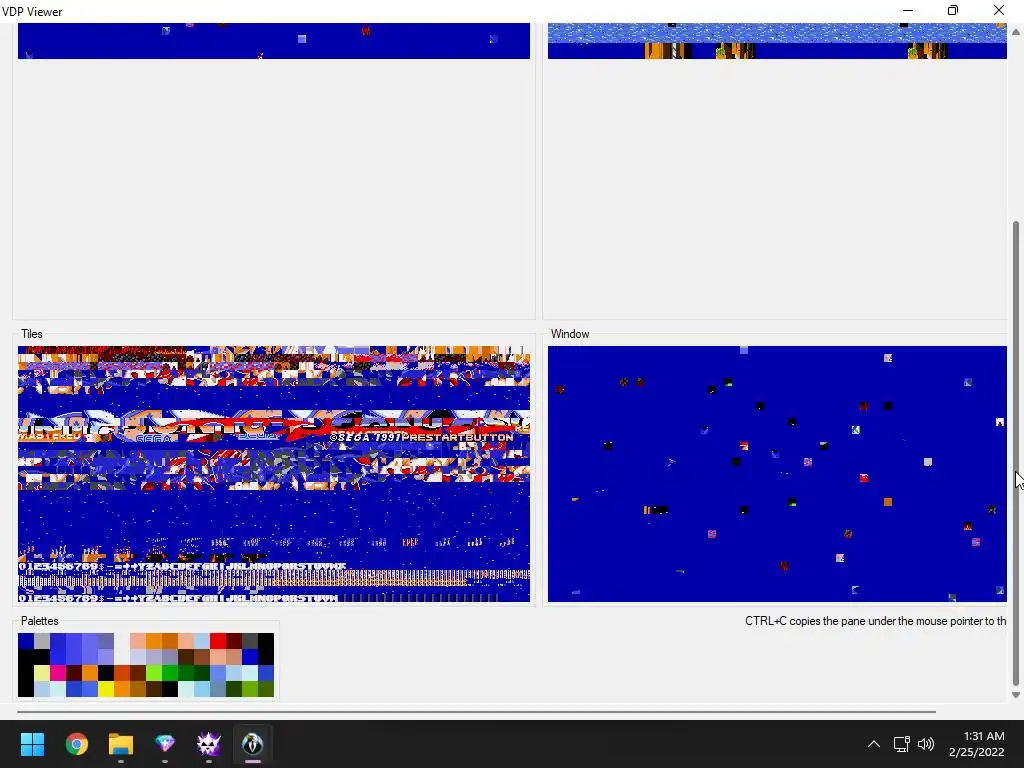Open the purple spiky face taskbar app
The image size is (1024, 768).
(x=209, y=744)
